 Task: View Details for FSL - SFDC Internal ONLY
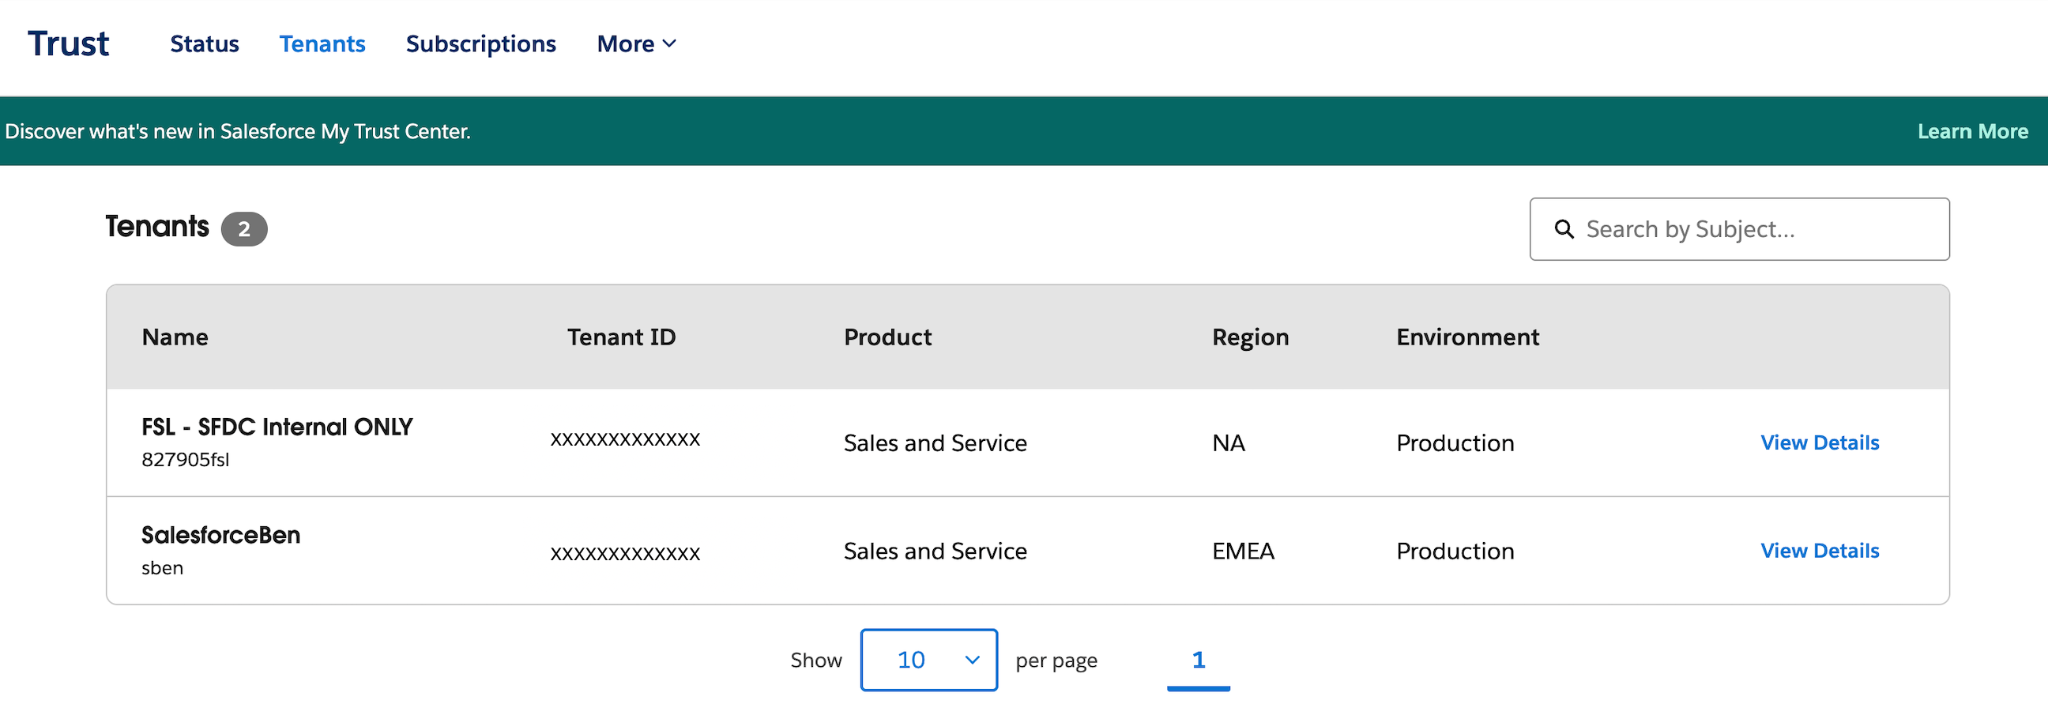pyautogui.click(x=1819, y=443)
